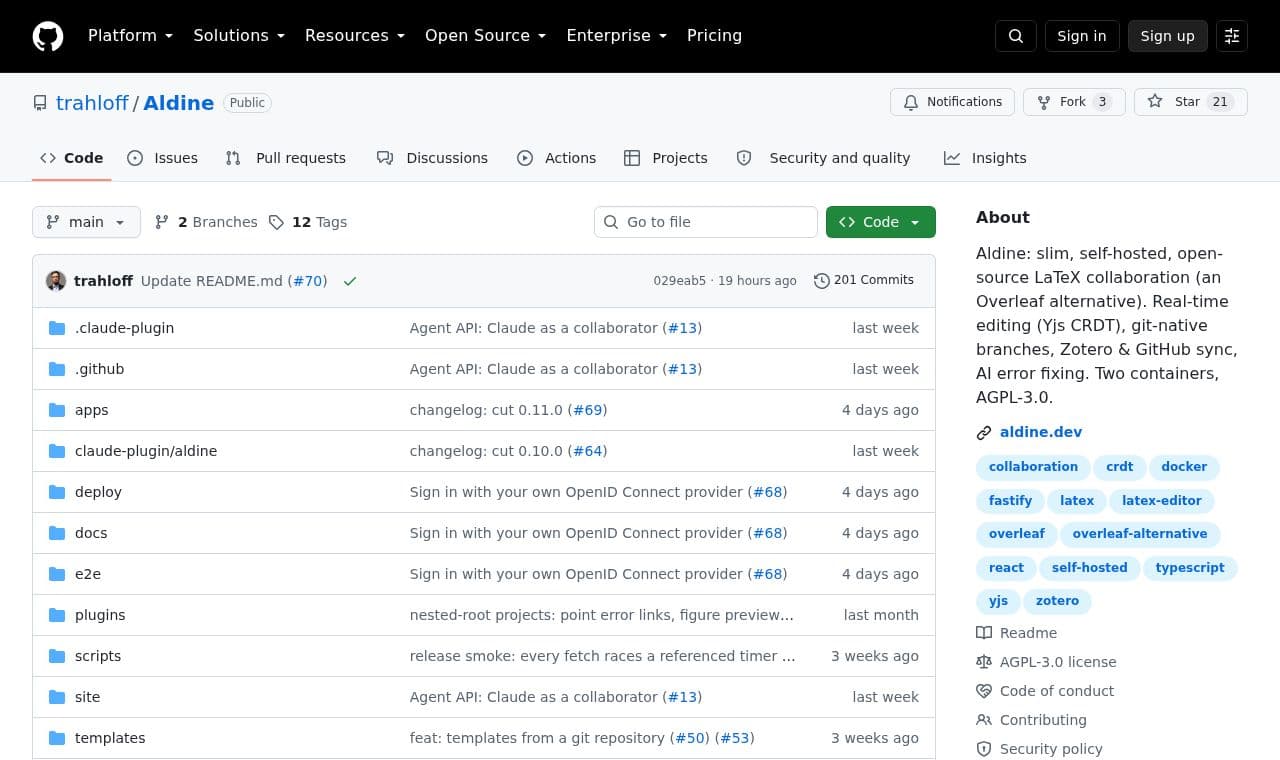Click the Sign in button

tap(1082, 36)
